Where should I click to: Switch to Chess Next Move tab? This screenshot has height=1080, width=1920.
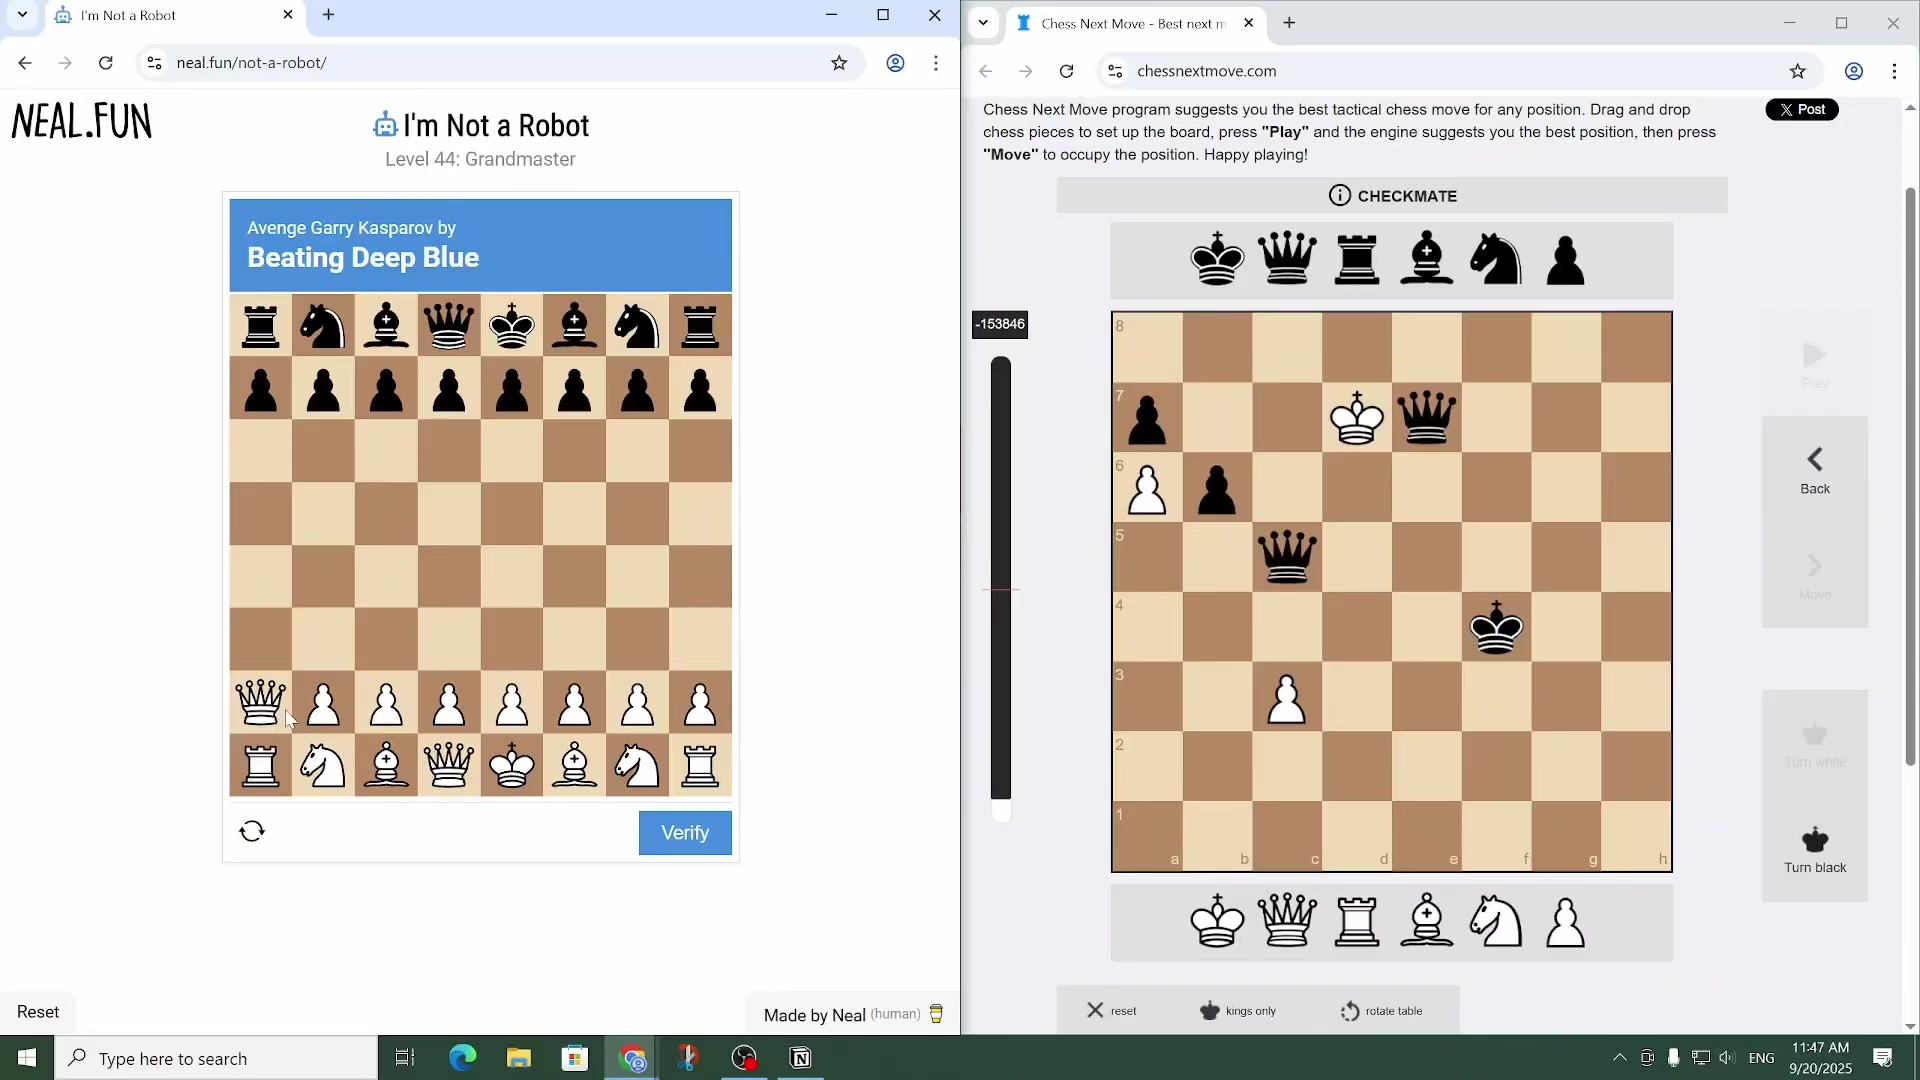[x=1135, y=24]
